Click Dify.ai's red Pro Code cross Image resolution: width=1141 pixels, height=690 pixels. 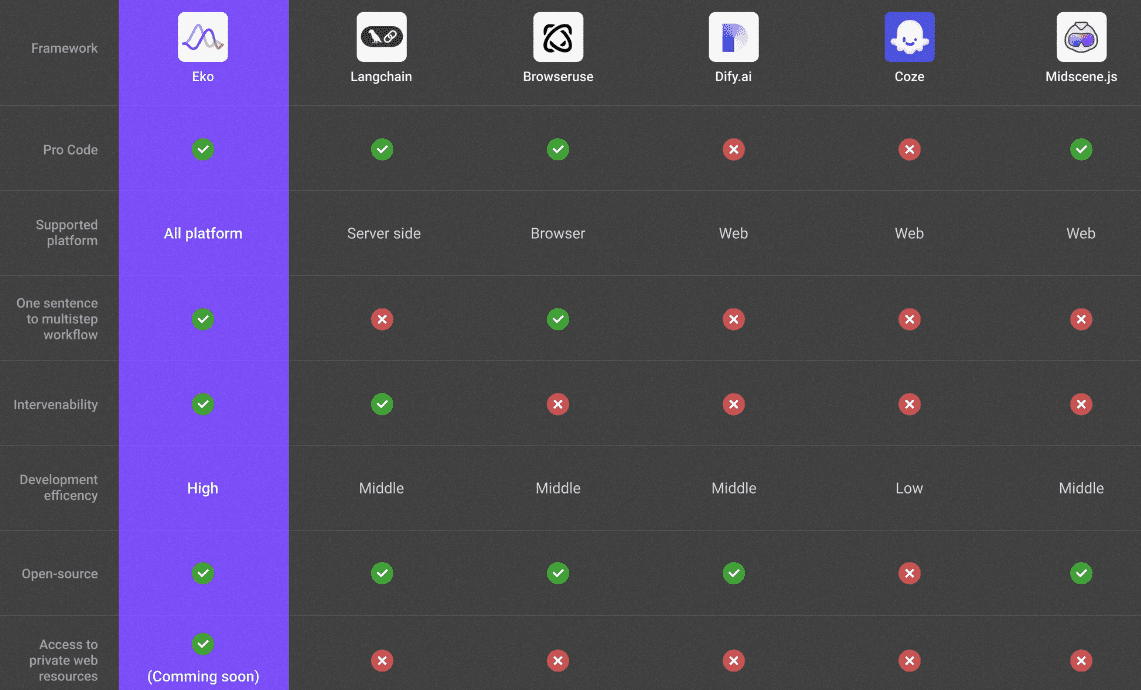(x=733, y=149)
